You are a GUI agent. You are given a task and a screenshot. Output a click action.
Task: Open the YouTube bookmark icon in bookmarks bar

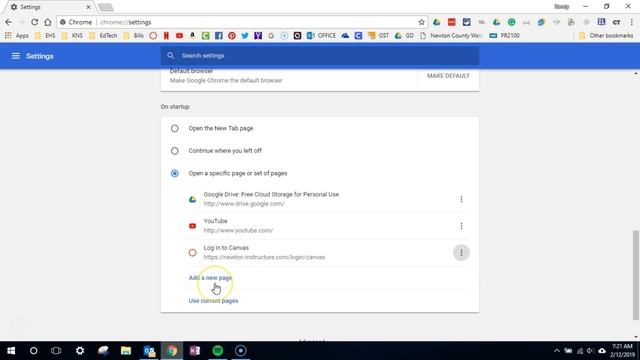pyautogui.click(x=179, y=36)
